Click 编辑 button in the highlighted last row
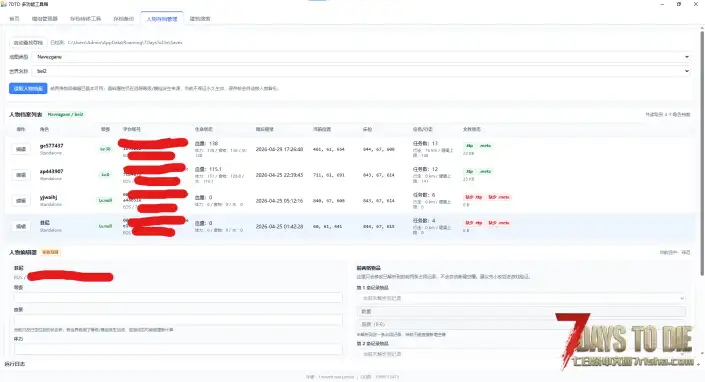705x382 pixels. pyautogui.click(x=21, y=226)
